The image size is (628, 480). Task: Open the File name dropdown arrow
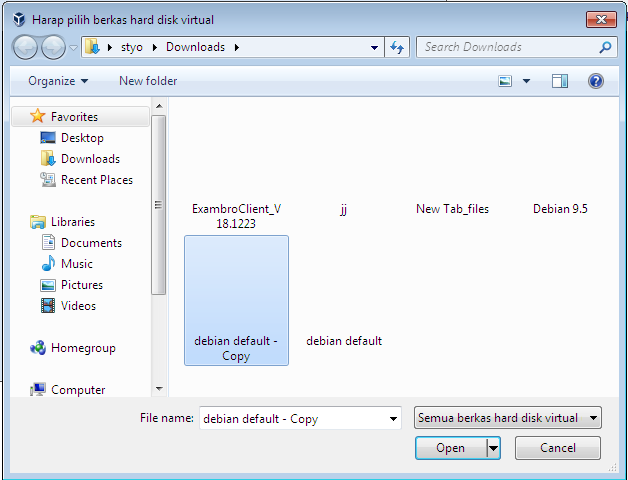click(x=393, y=419)
